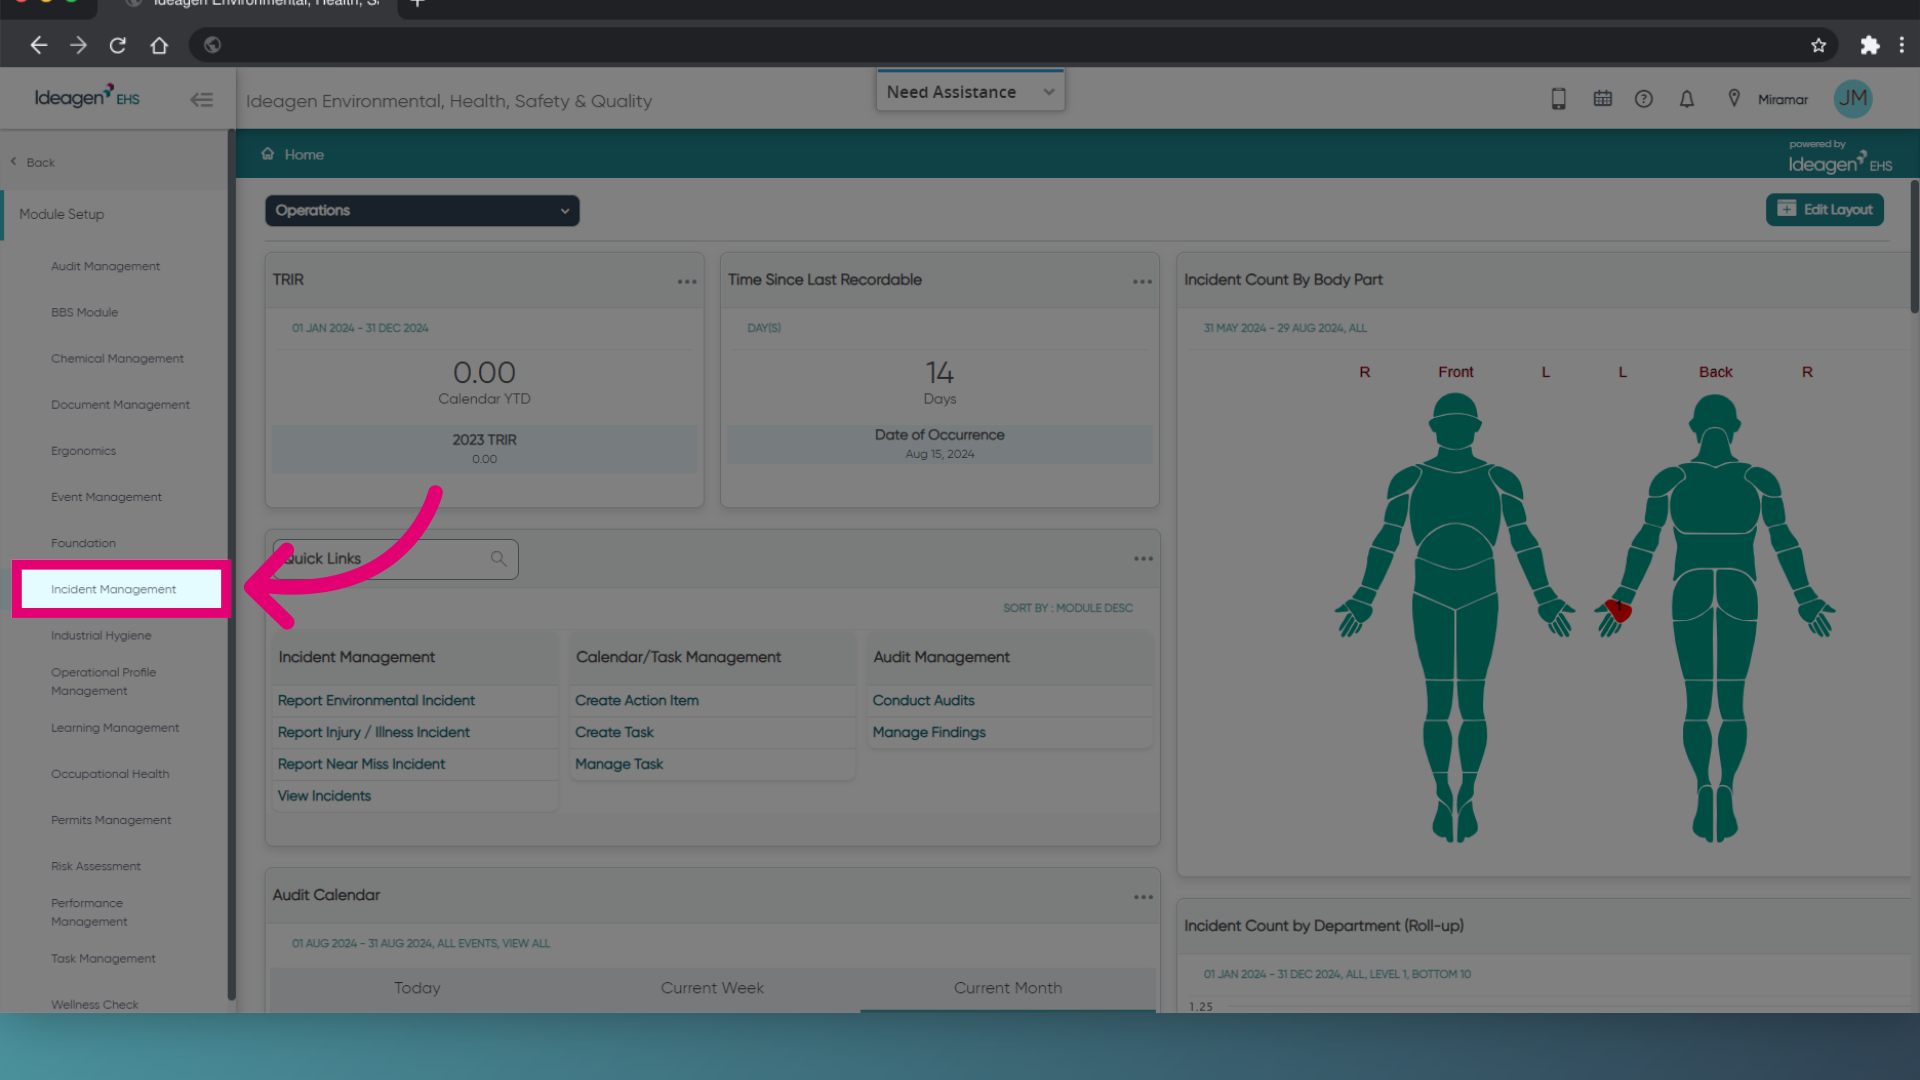Open Industrial Hygiene module

coord(101,635)
